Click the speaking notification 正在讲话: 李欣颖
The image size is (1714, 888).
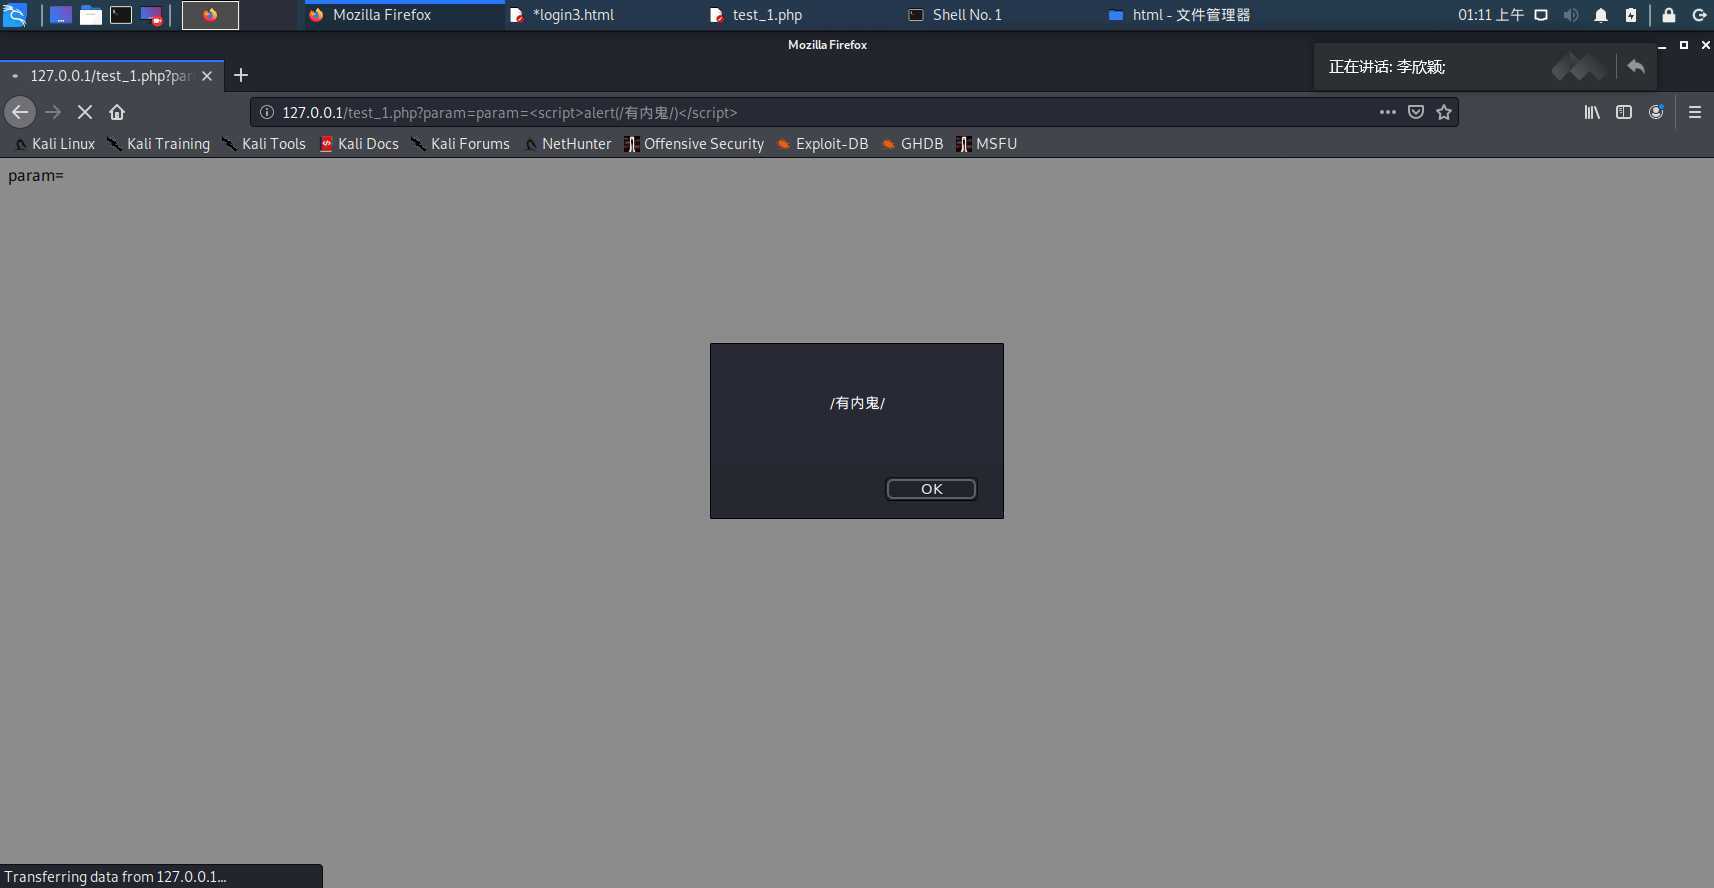coord(1387,67)
